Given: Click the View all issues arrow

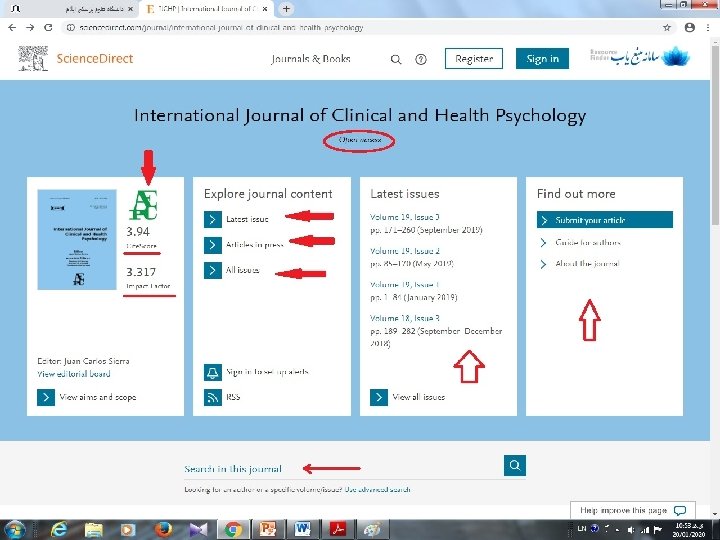Looking at the screenshot, I should (379, 397).
